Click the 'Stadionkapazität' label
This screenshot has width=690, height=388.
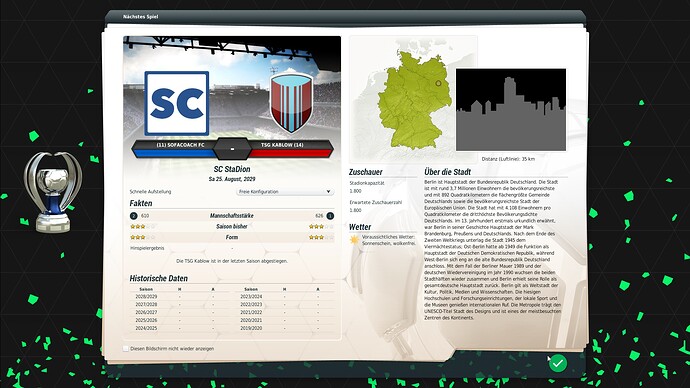[367, 183]
